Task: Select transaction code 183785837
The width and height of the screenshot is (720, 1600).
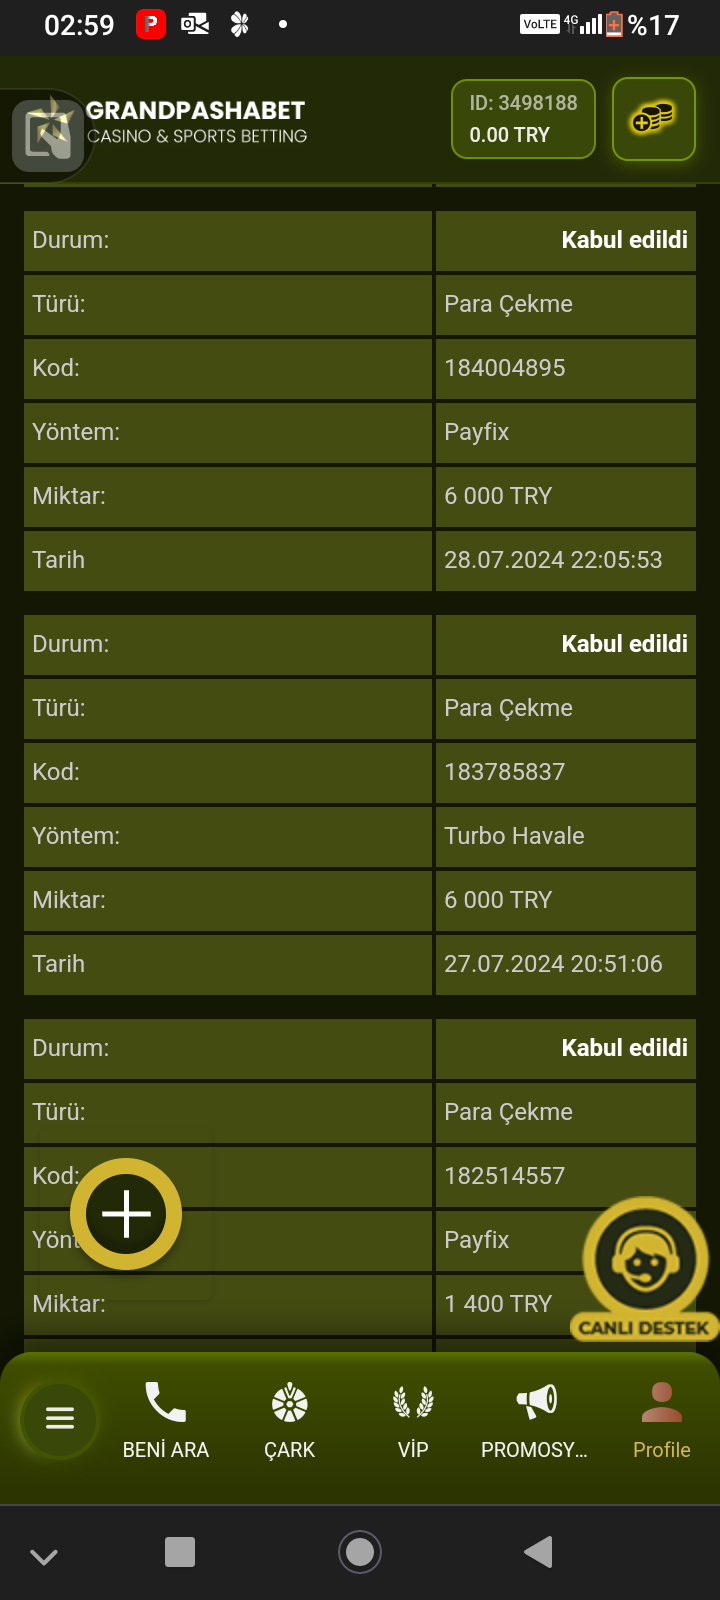Action: pyautogui.click(x=505, y=772)
